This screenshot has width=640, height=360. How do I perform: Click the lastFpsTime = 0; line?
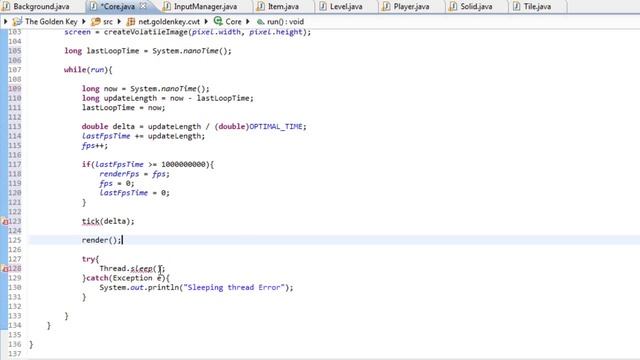[134, 193]
